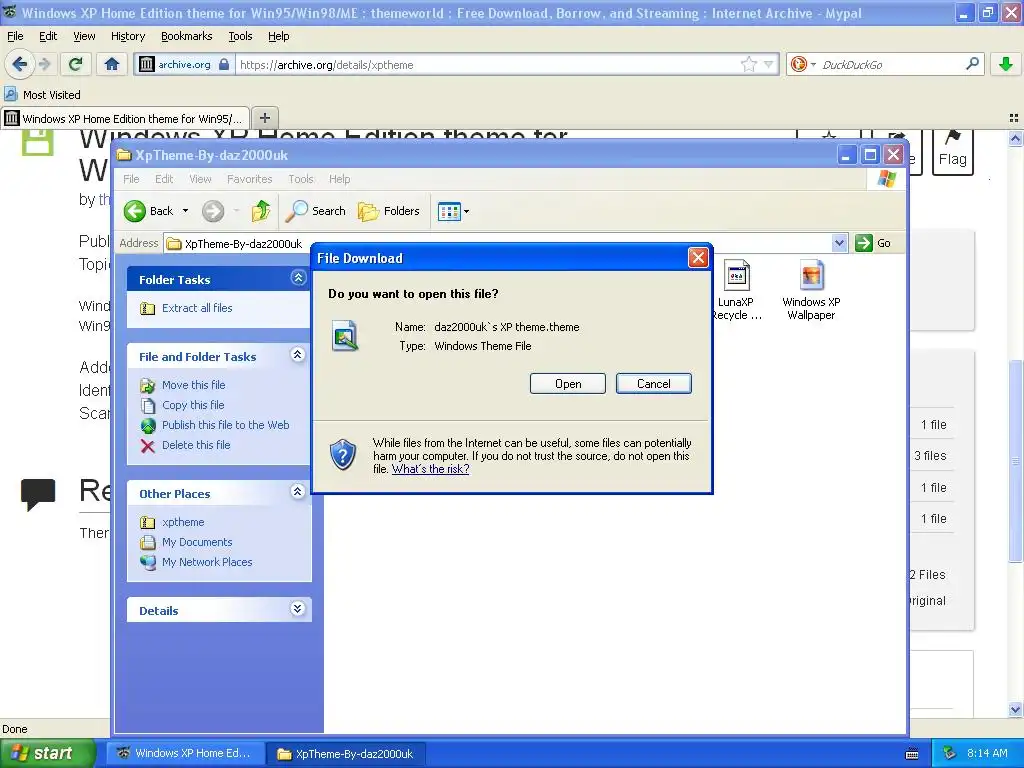The height and width of the screenshot is (768, 1024).
Task: Switch to Mypal browser taskbar button
Action: (185, 753)
